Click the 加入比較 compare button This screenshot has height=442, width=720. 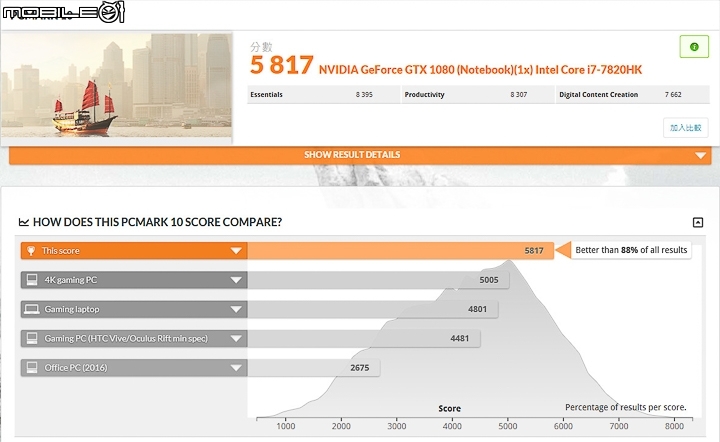click(685, 128)
